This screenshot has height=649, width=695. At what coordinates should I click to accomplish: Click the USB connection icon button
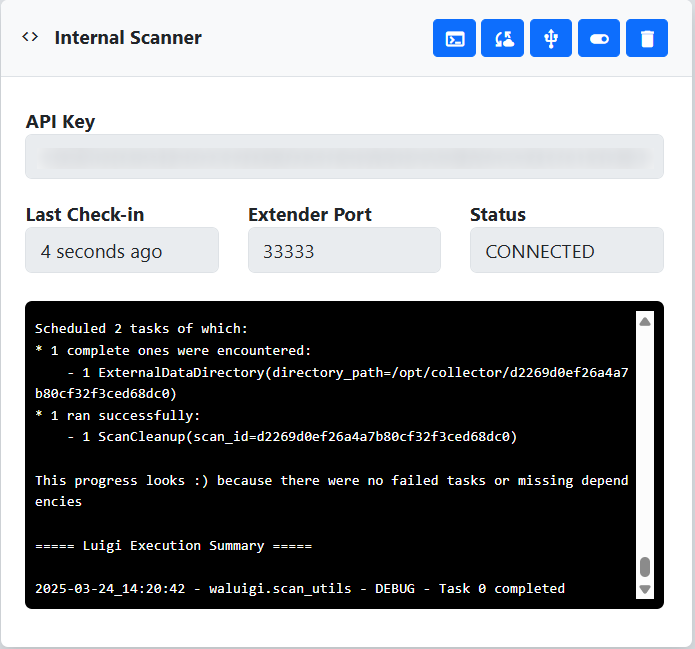550,39
